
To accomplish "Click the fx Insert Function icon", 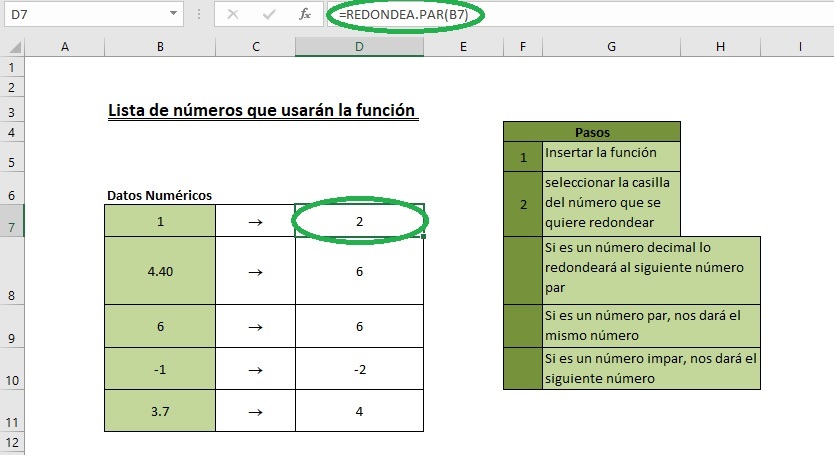I will pyautogui.click(x=305, y=15).
